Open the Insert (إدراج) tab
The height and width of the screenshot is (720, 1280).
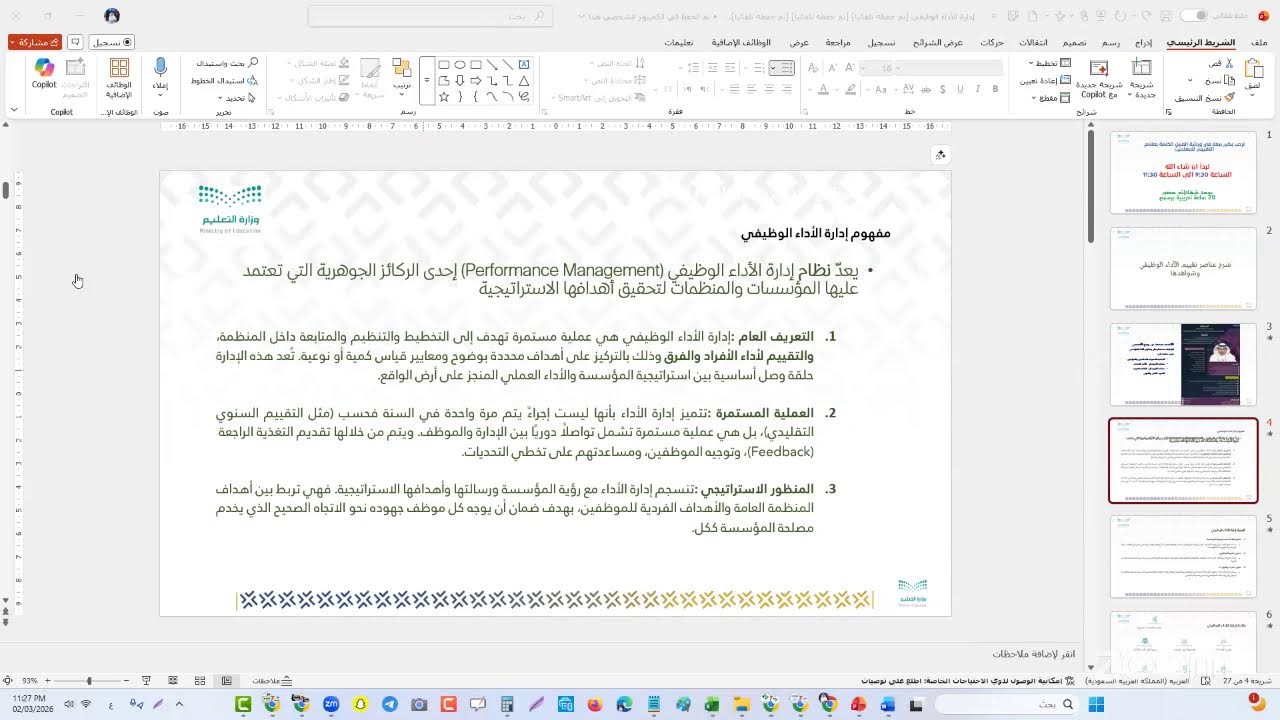point(1143,42)
